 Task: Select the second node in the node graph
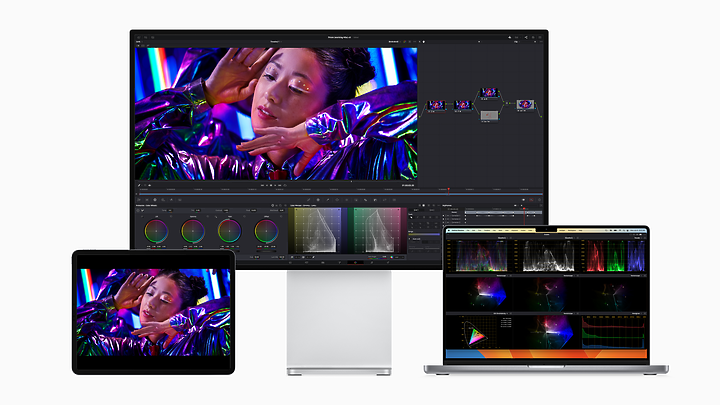pos(462,105)
